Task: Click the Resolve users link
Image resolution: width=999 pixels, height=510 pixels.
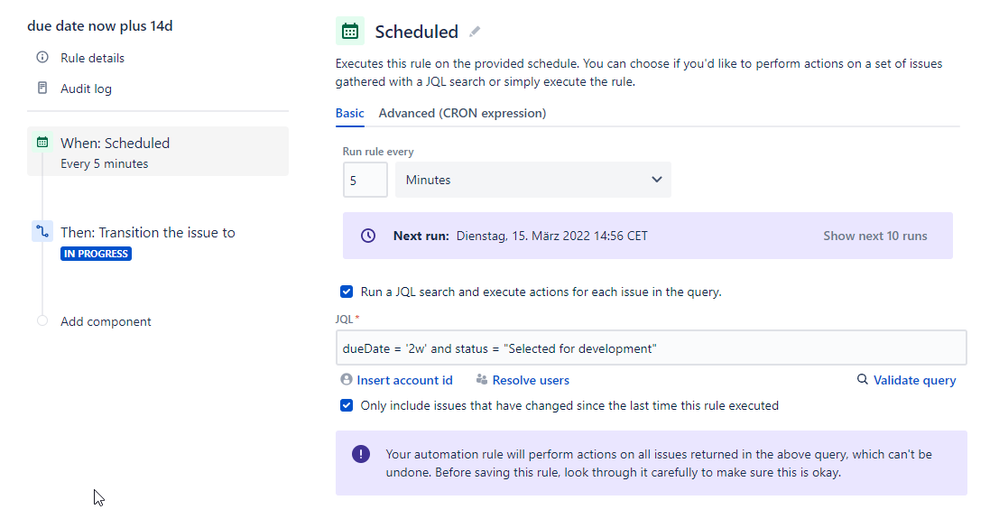Action: coord(530,380)
